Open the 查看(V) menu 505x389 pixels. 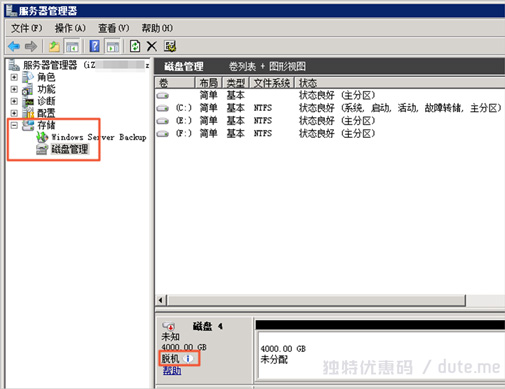[x=113, y=28]
